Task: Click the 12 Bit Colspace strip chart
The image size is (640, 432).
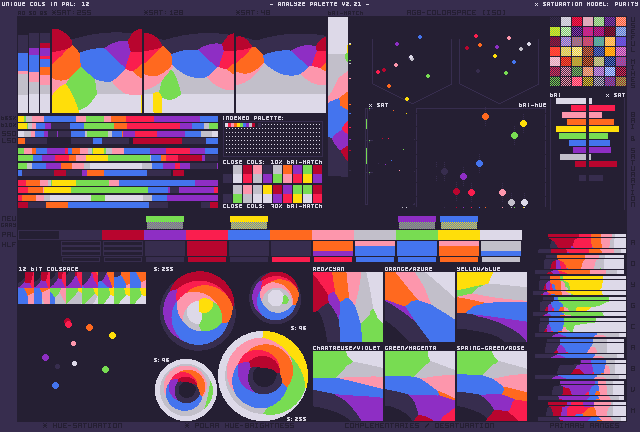Action: click(x=82, y=288)
